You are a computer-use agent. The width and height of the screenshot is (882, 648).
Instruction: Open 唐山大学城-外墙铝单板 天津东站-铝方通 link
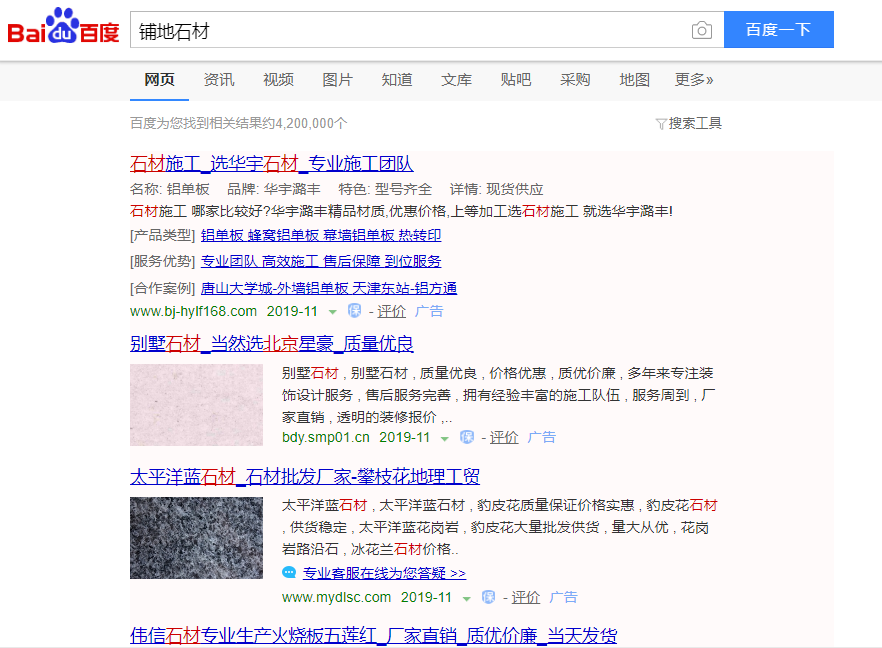(x=328, y=288)
